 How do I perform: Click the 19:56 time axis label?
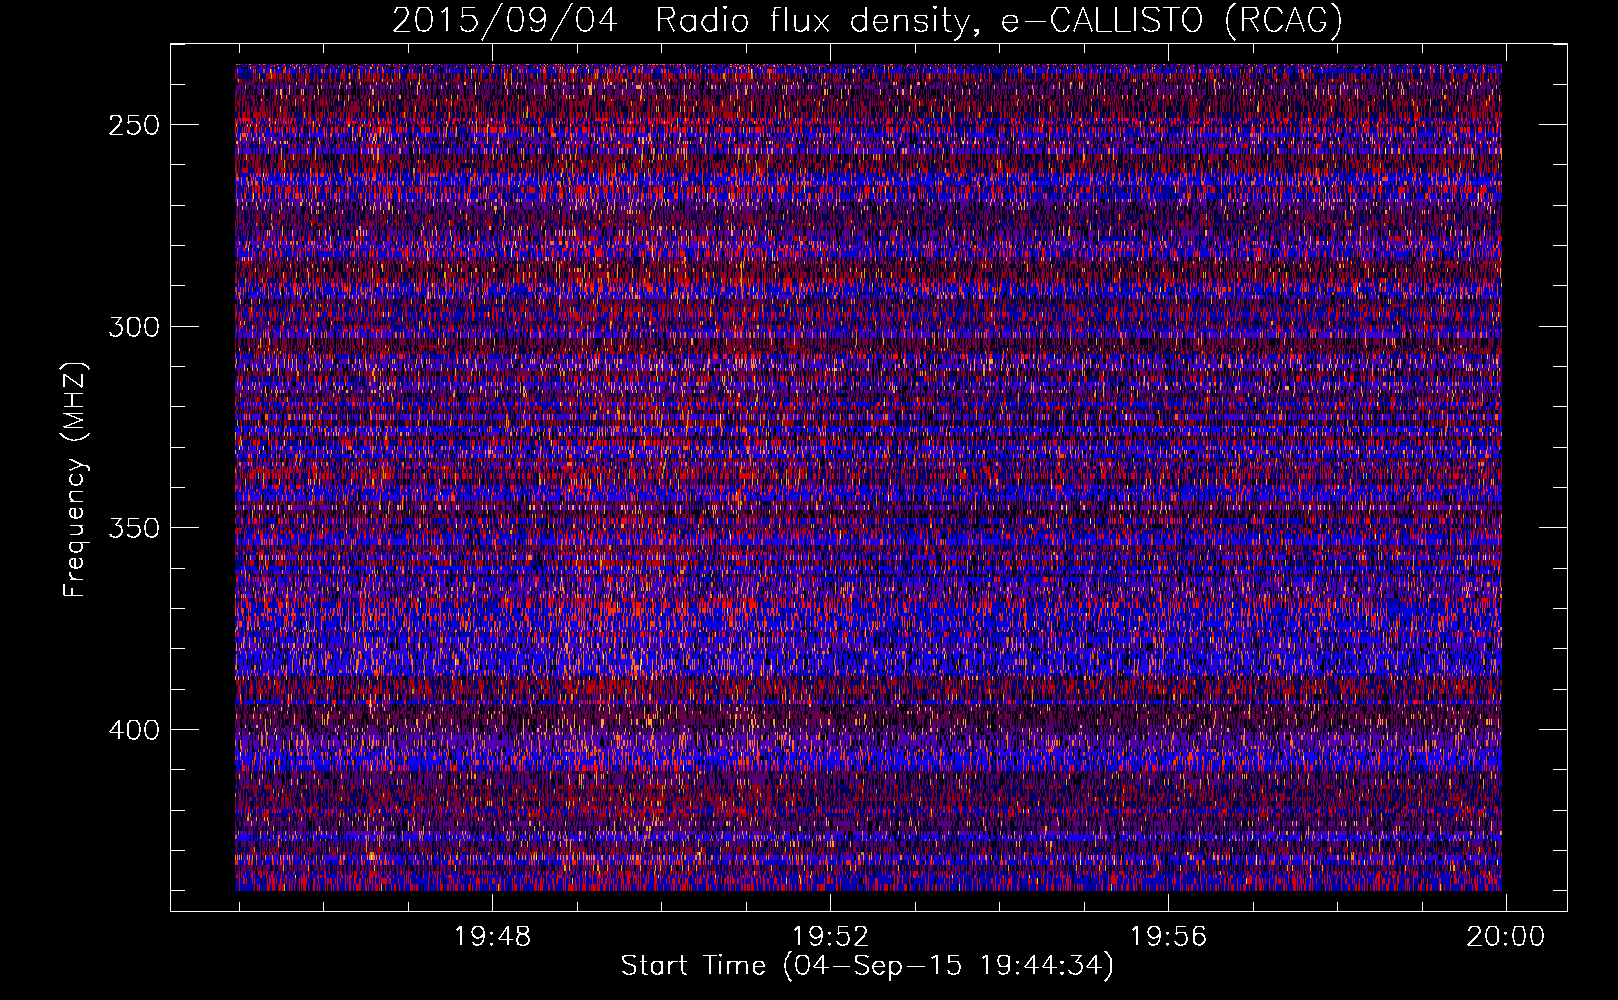click(1168, 937)
